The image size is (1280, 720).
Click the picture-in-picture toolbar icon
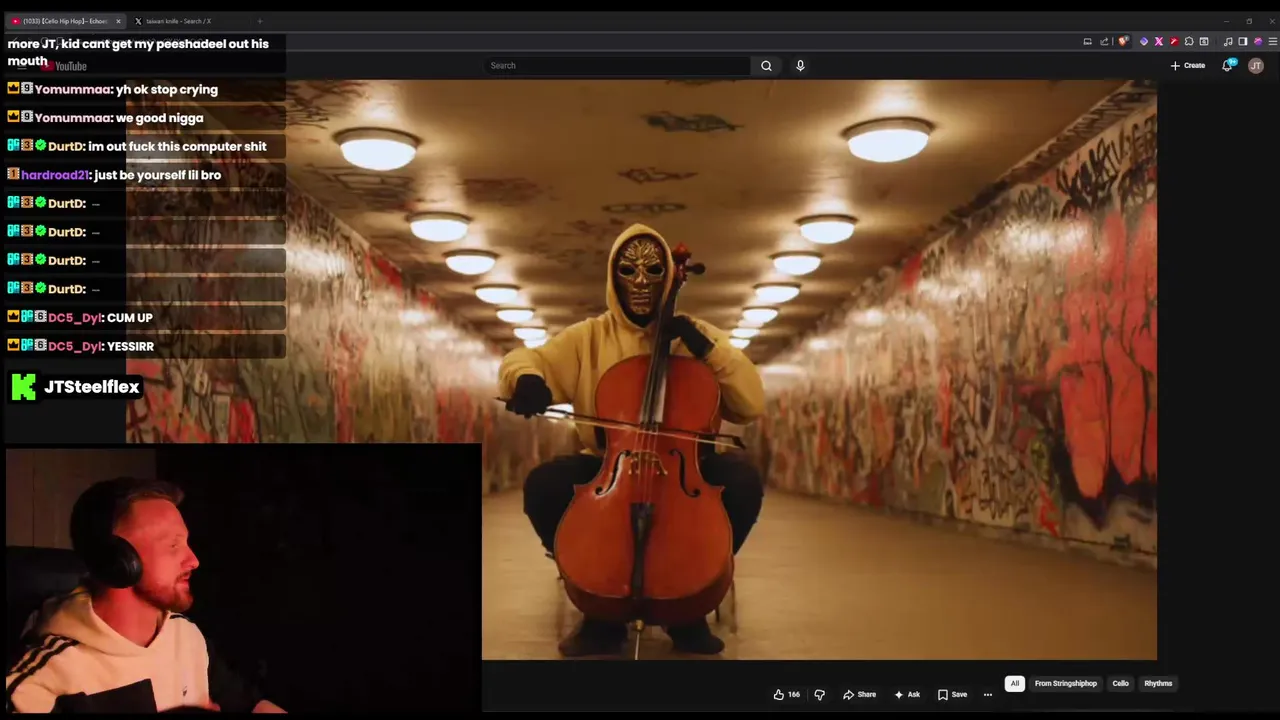(x=1204, y=41)
